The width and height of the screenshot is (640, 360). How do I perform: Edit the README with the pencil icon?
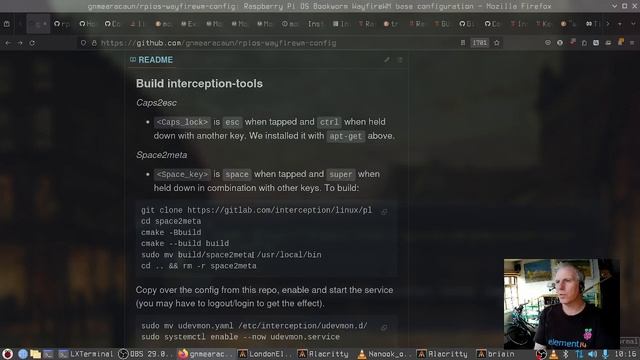[387, 60]
